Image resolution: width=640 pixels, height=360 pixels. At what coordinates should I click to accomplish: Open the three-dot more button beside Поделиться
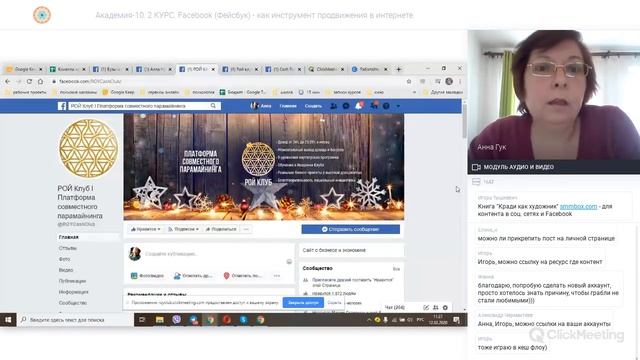click(246, 229)
